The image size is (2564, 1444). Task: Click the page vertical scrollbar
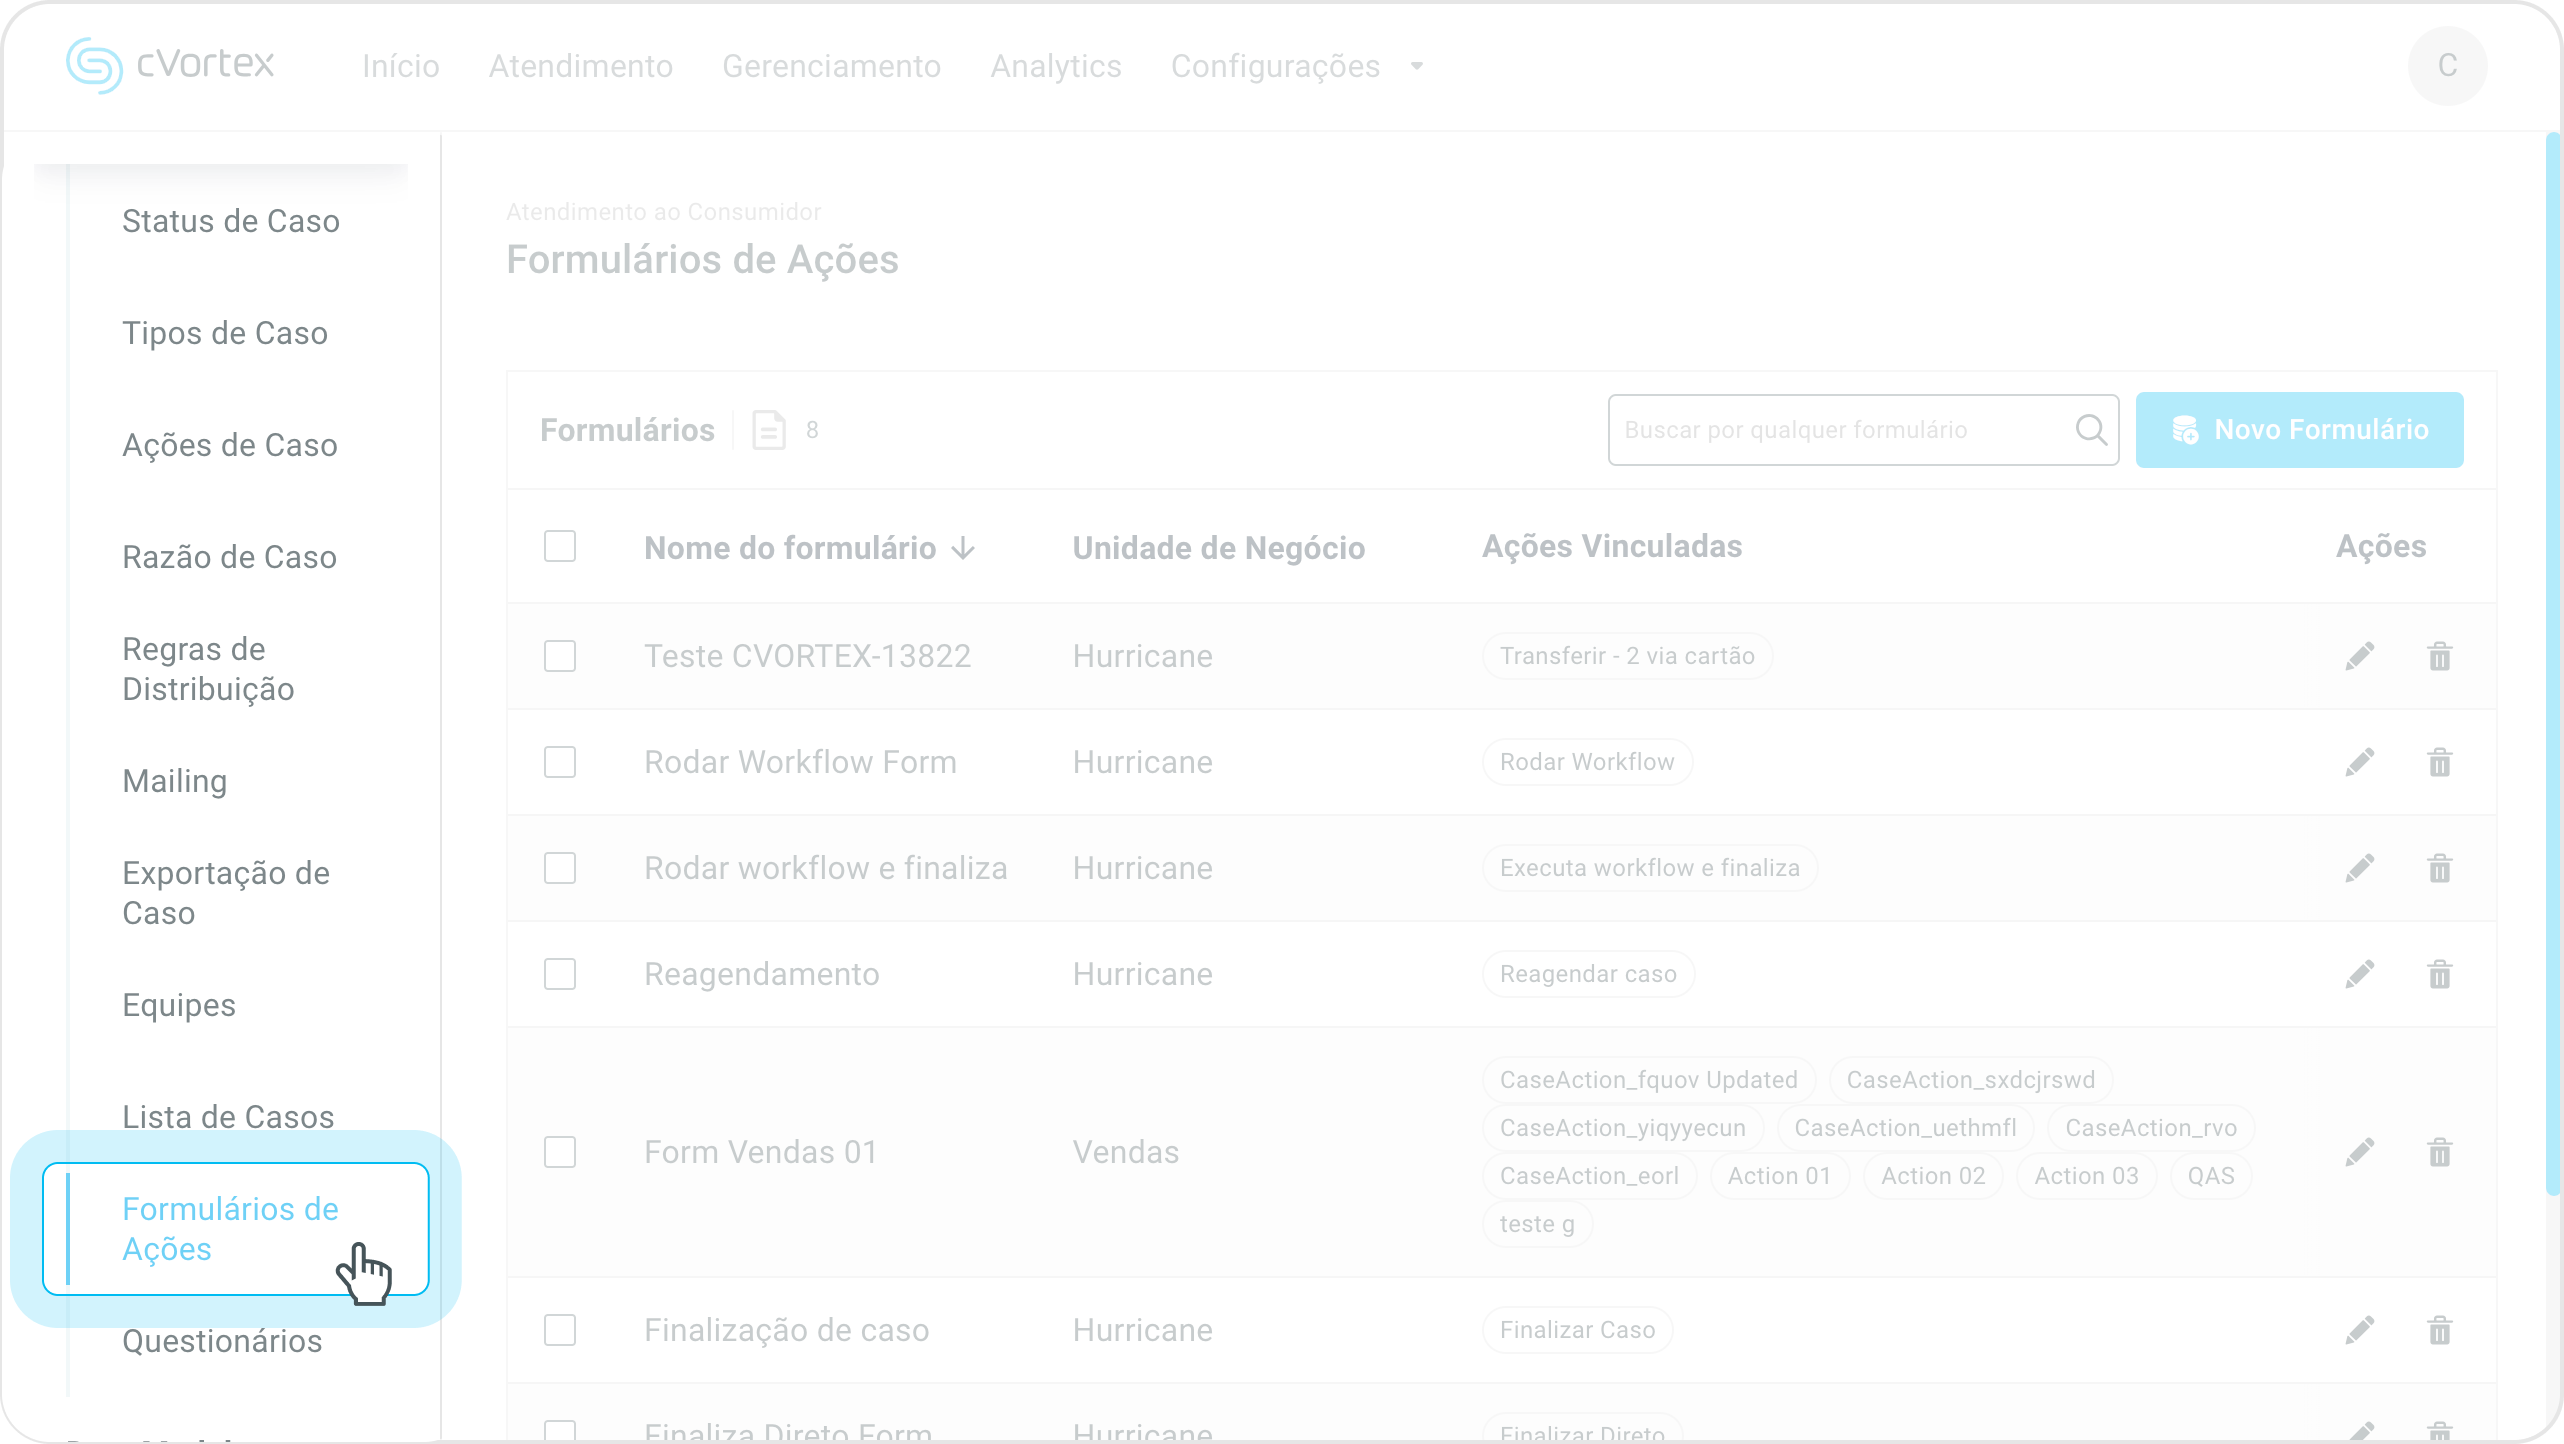click(2552, 660)
